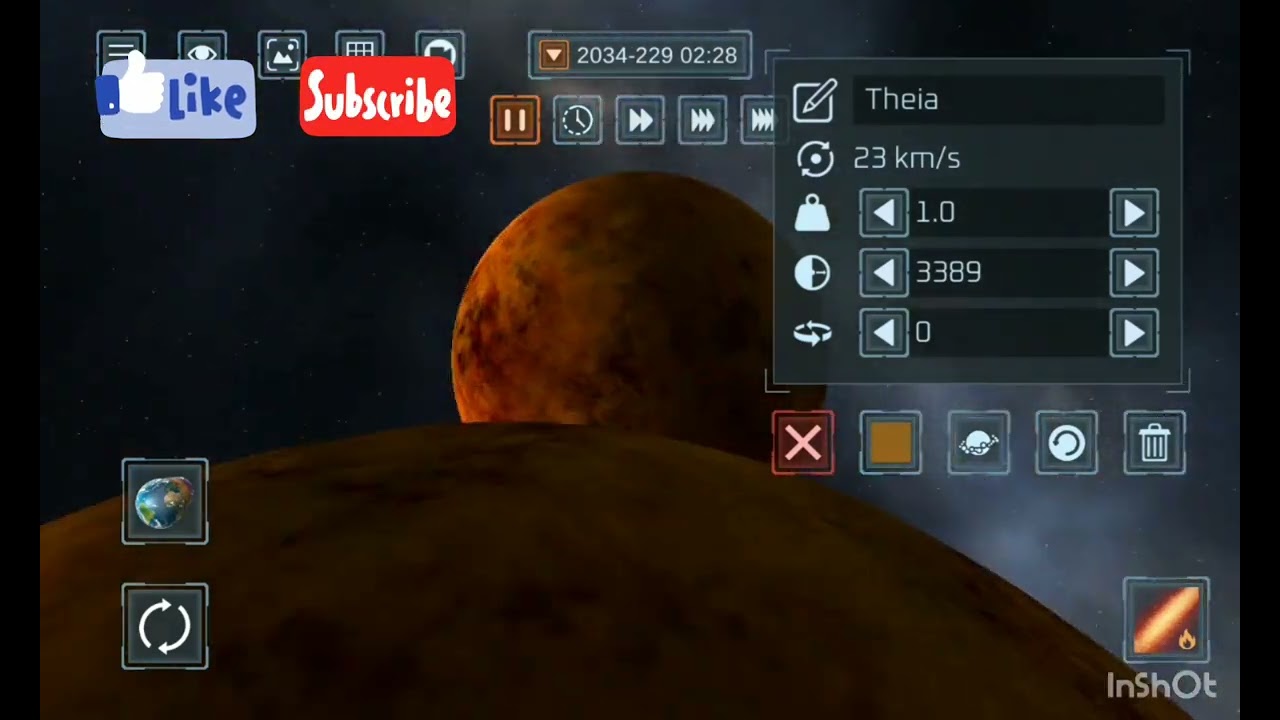This screenshot has width=1280, height=720.
Task: Select the radius pie-circle icon
Action: coord(812,273)
